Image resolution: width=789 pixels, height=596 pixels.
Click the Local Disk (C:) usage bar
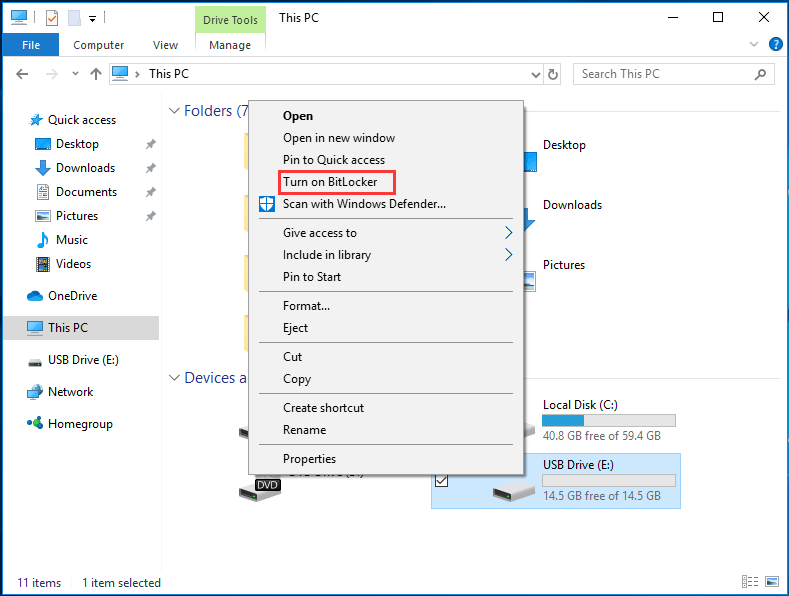[x=608, y=421]
